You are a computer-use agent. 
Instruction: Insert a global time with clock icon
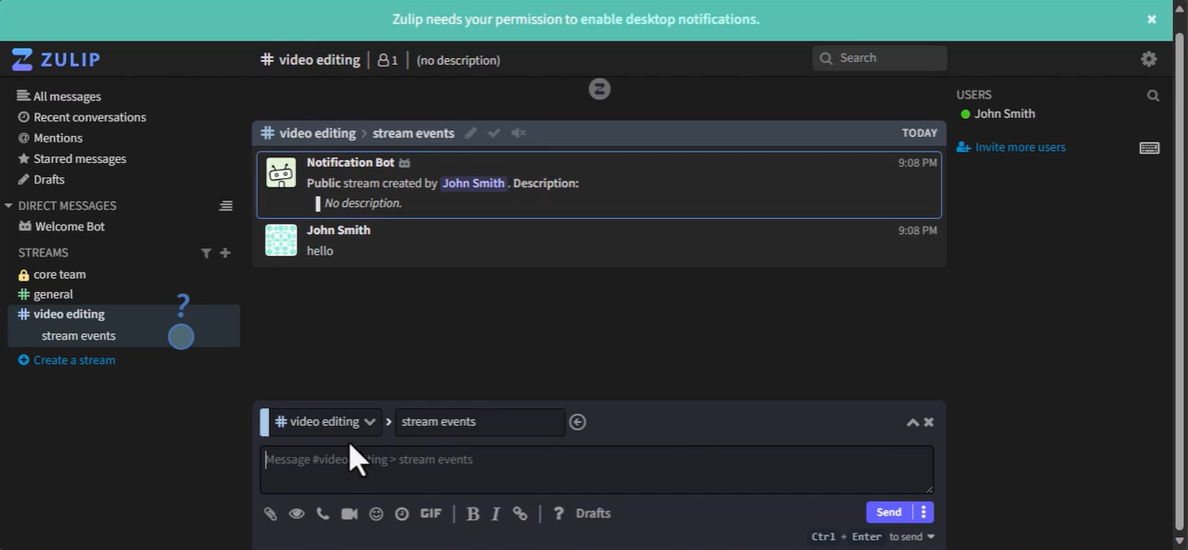tap(402, 514)
